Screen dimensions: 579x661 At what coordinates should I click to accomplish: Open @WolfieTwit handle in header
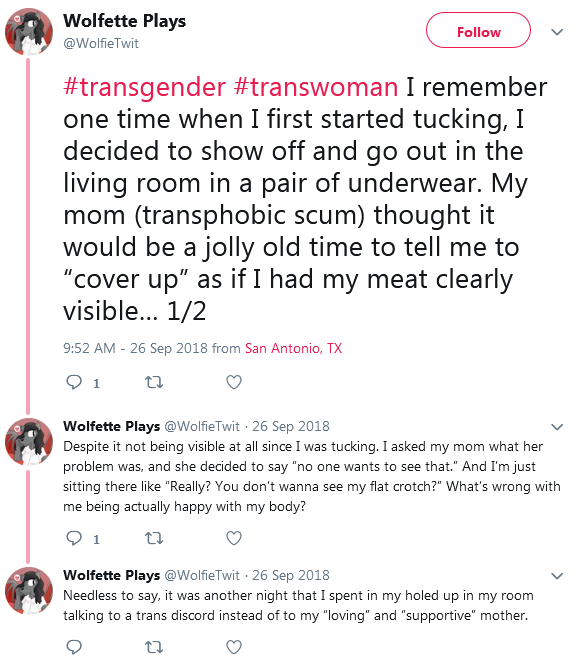point(101,43)
